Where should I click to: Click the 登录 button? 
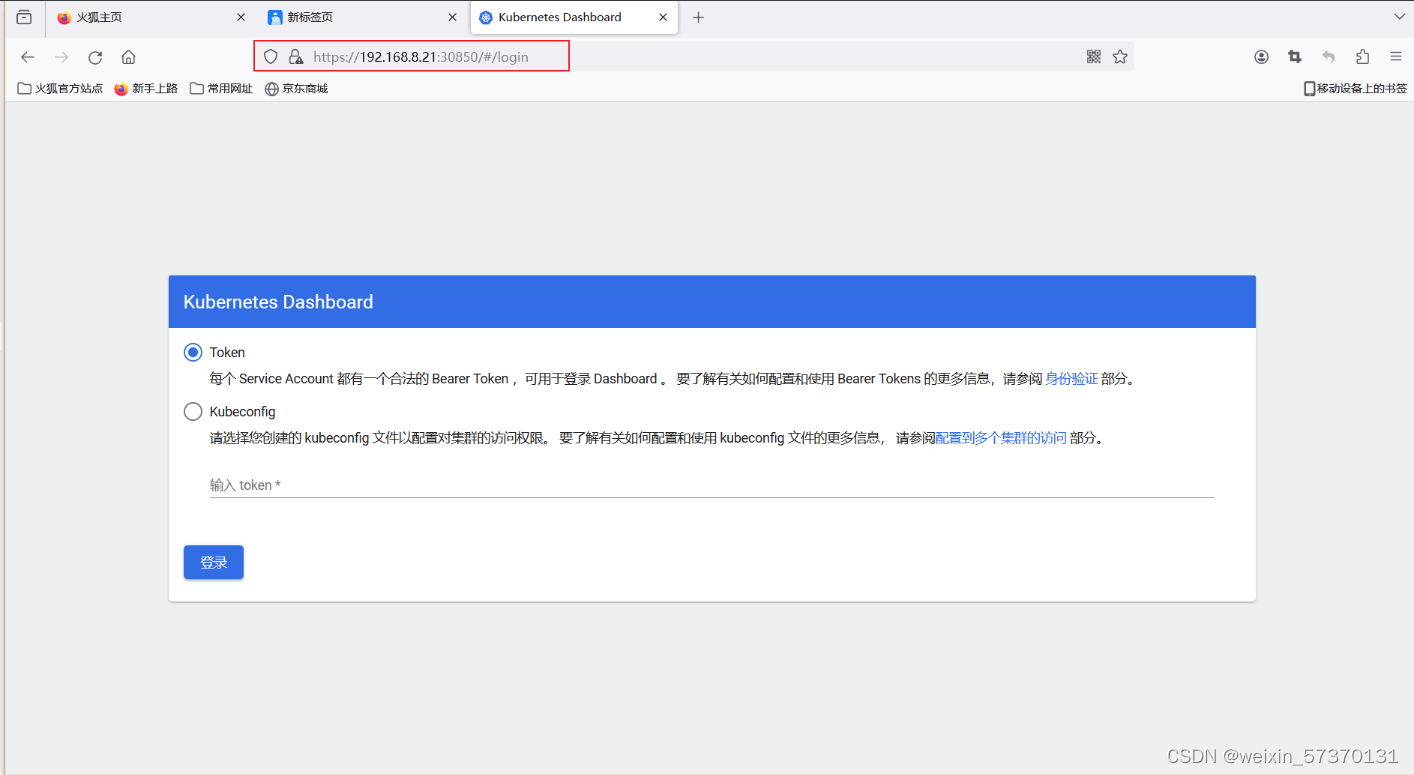pos(214,562)
